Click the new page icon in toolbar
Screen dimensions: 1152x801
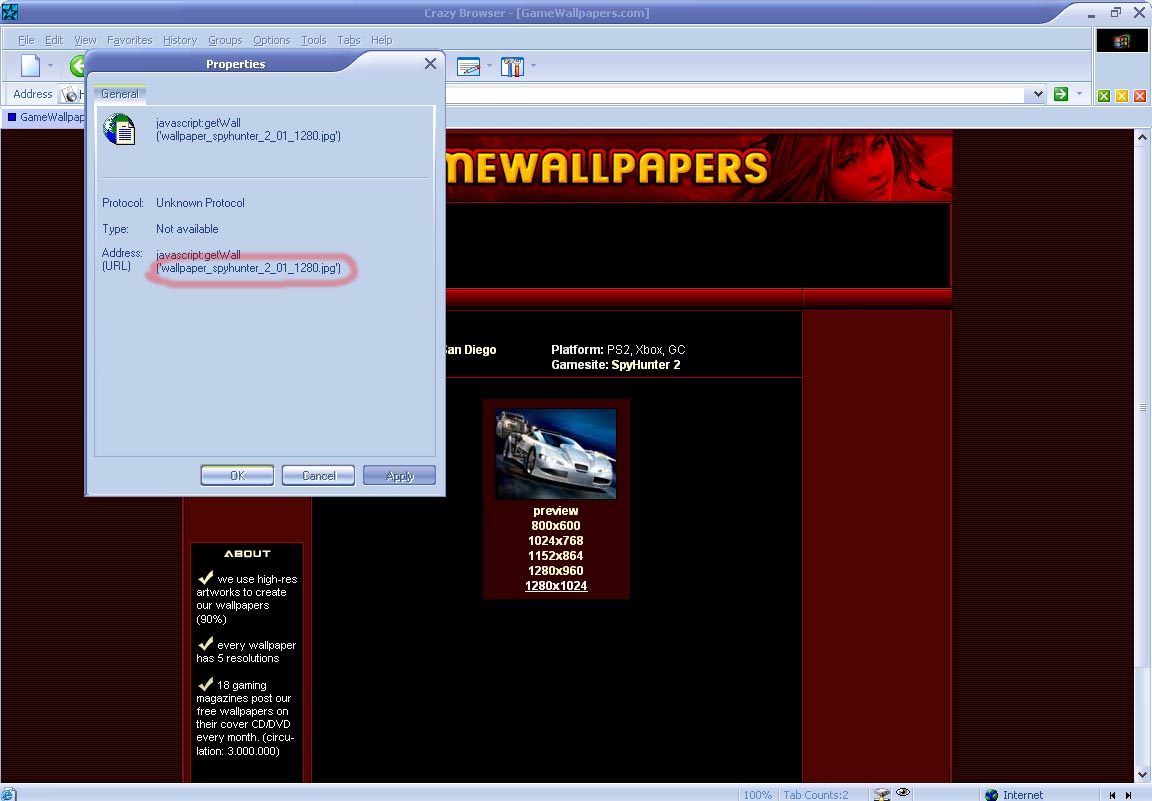click(x=31, y=66)
